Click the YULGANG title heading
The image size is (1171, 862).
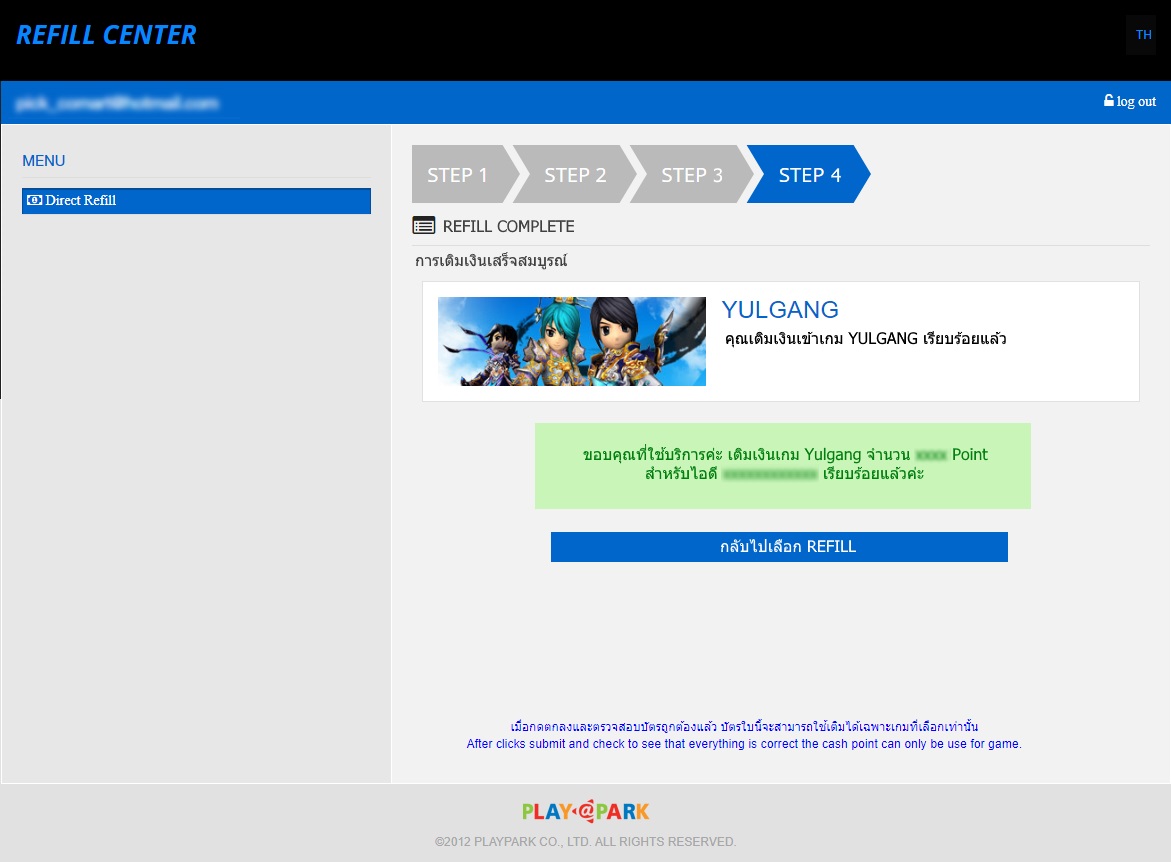pos(780,309)
